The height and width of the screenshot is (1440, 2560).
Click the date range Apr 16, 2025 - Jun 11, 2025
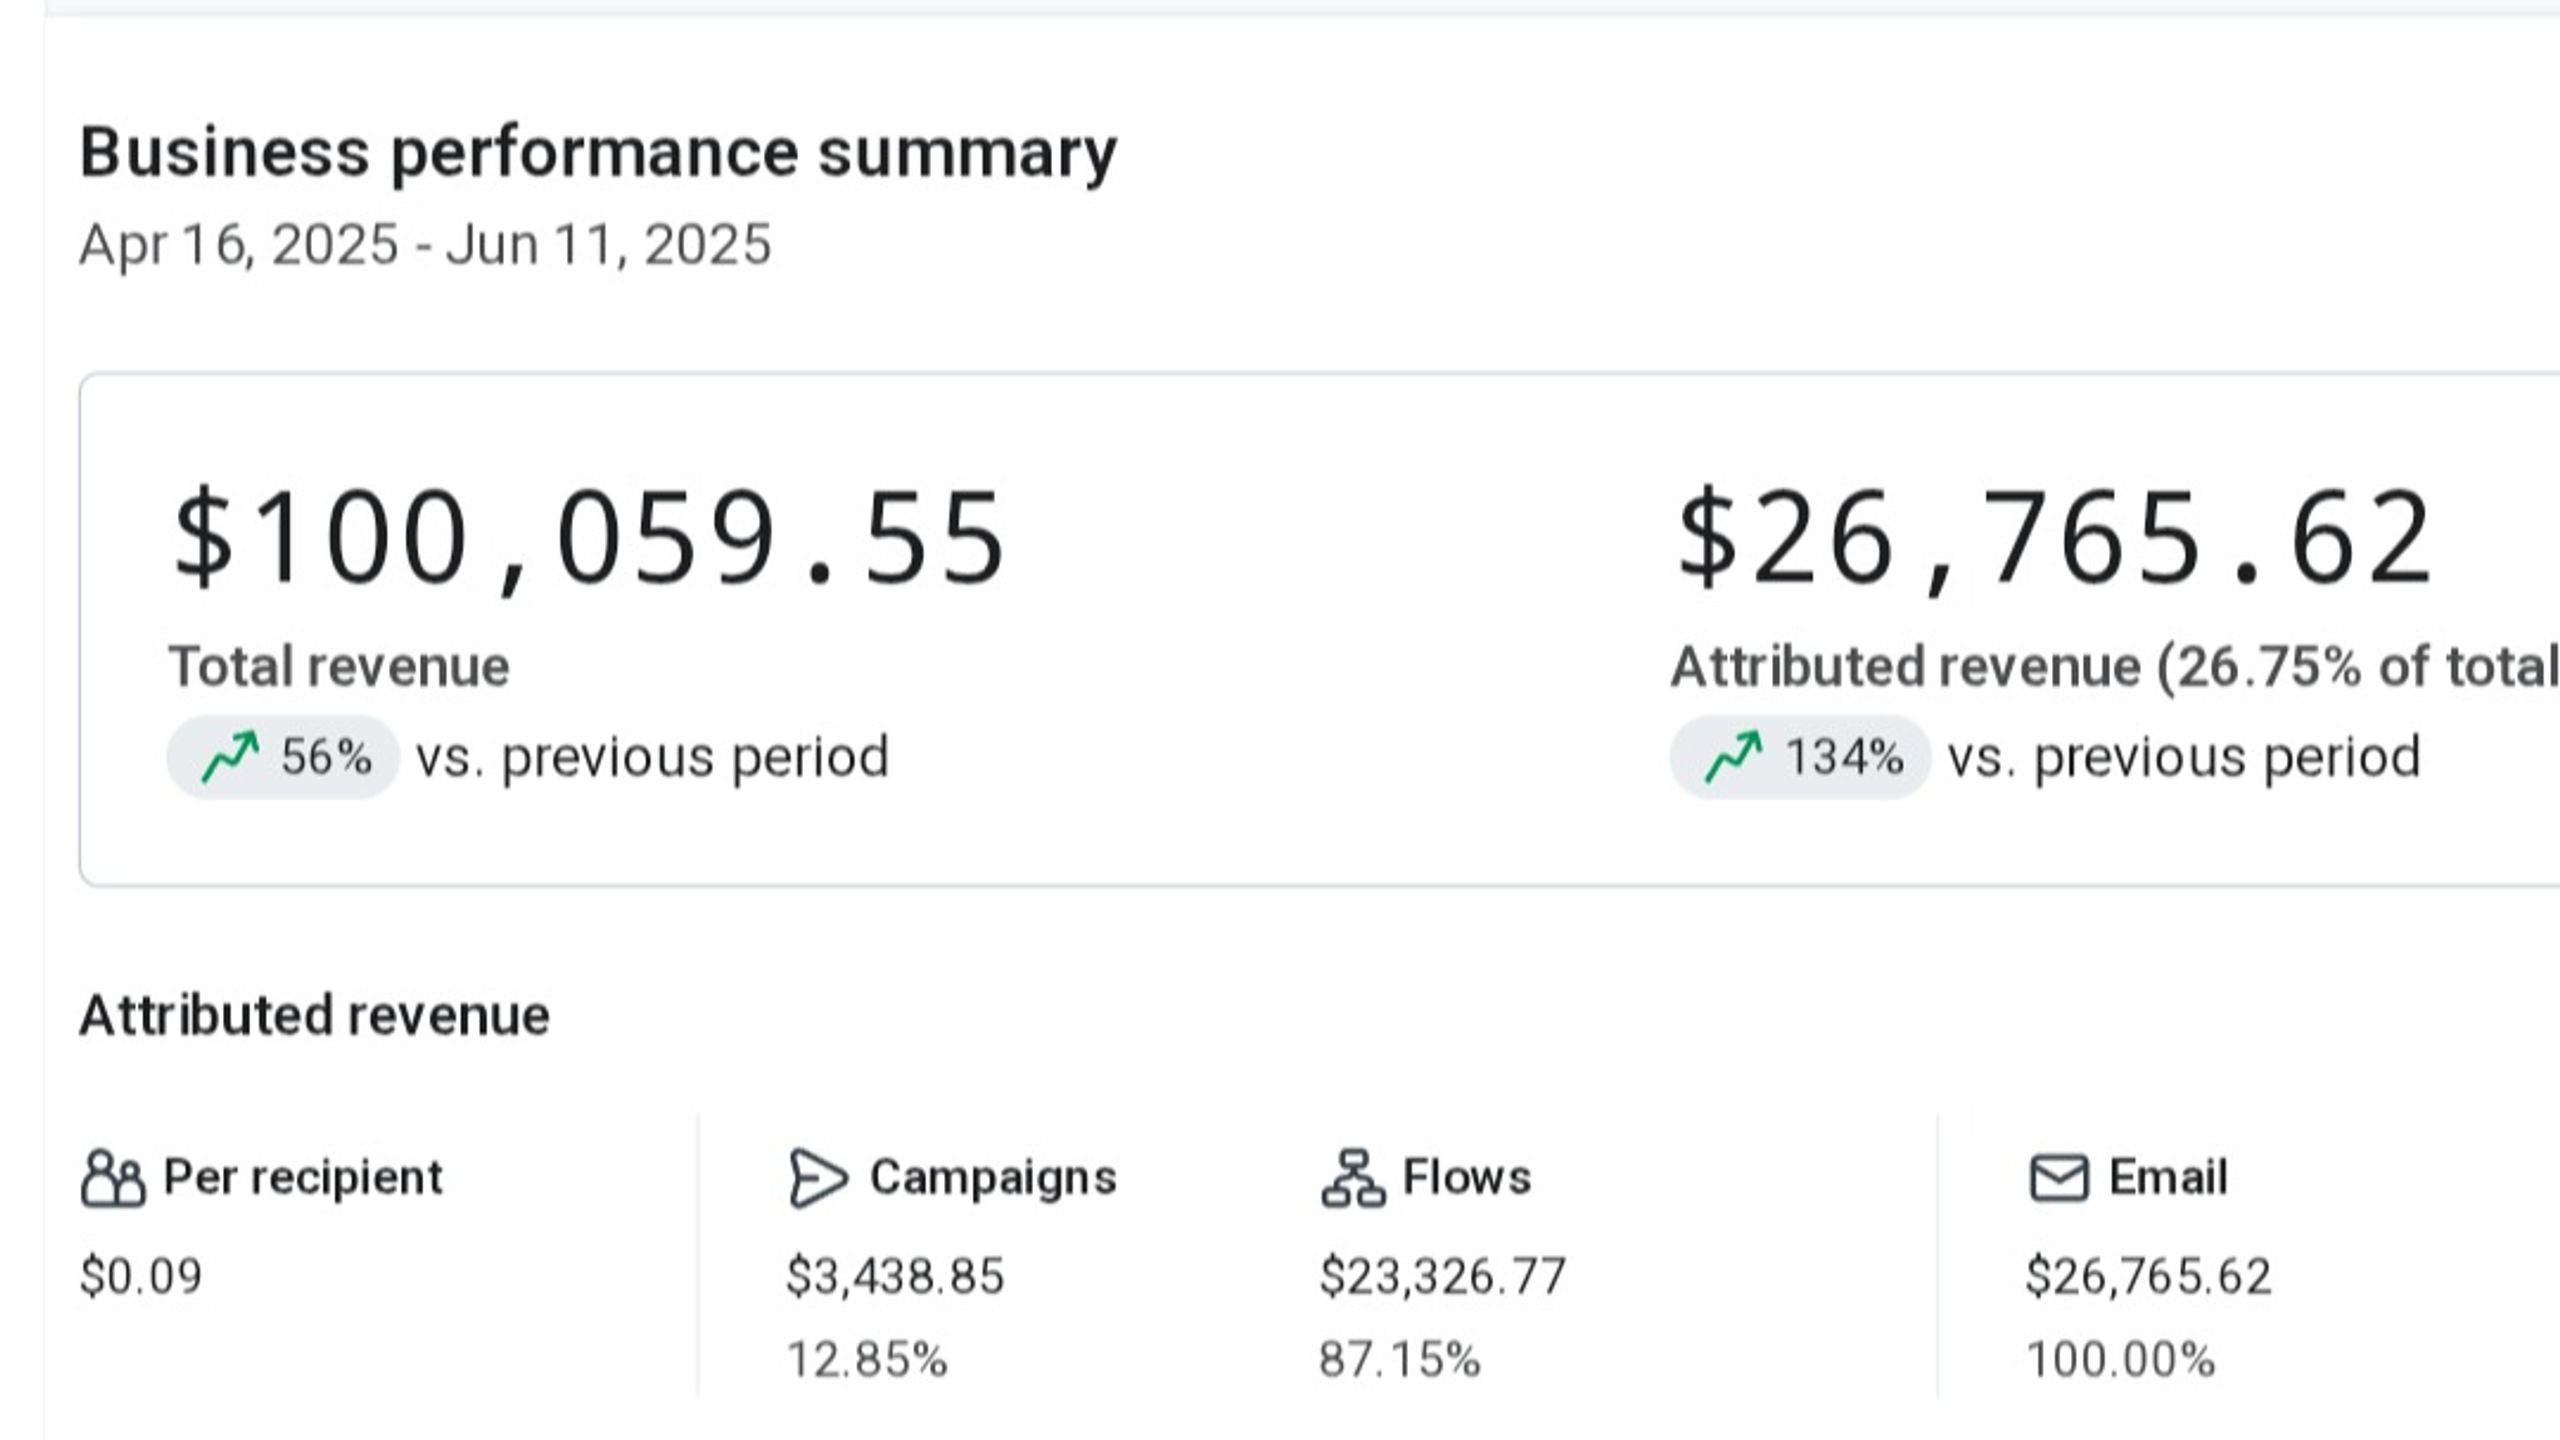[x=425, y=245]
